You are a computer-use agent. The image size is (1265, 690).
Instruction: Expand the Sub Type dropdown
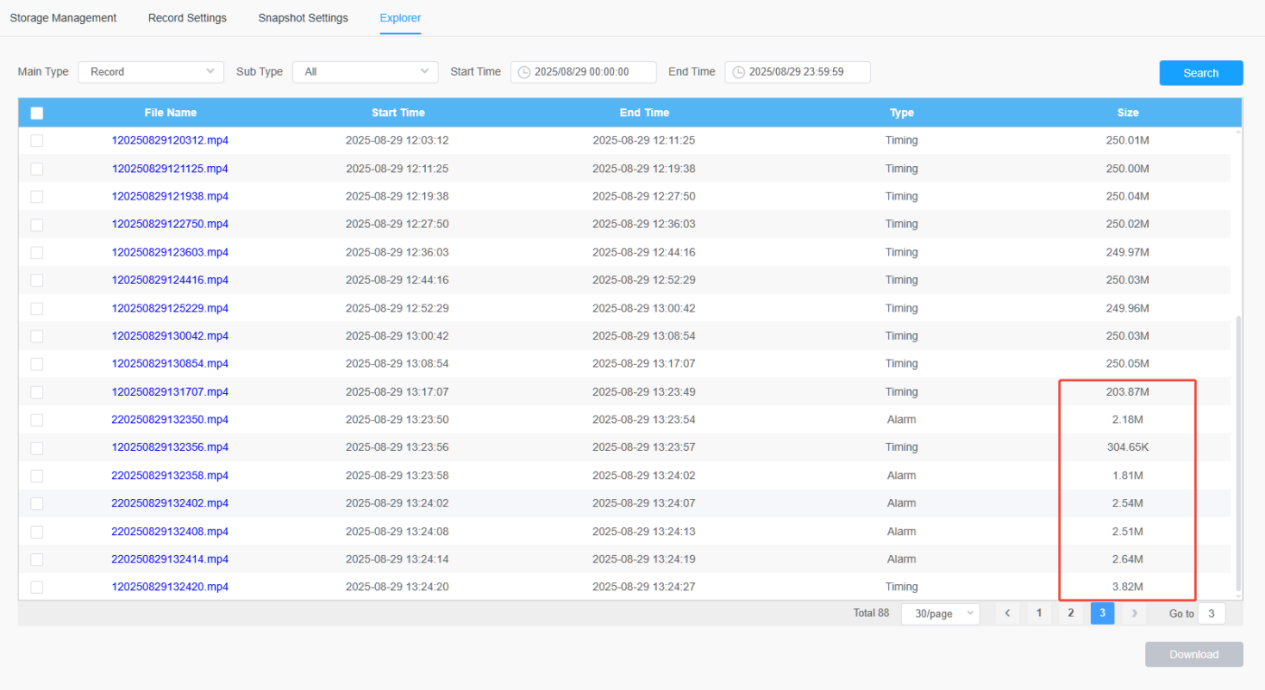pyautogui.click(x=365, y=72)
